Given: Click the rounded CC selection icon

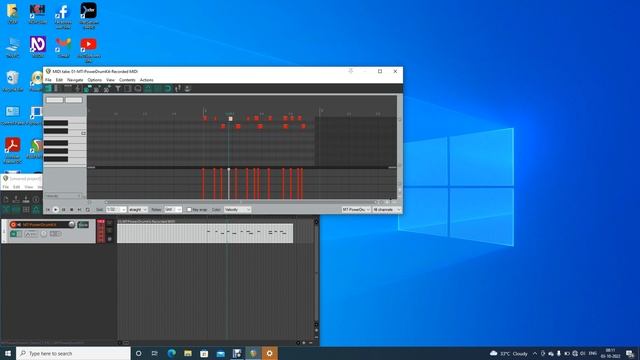Looking at the screenshot, I should (x=138, y=89).
